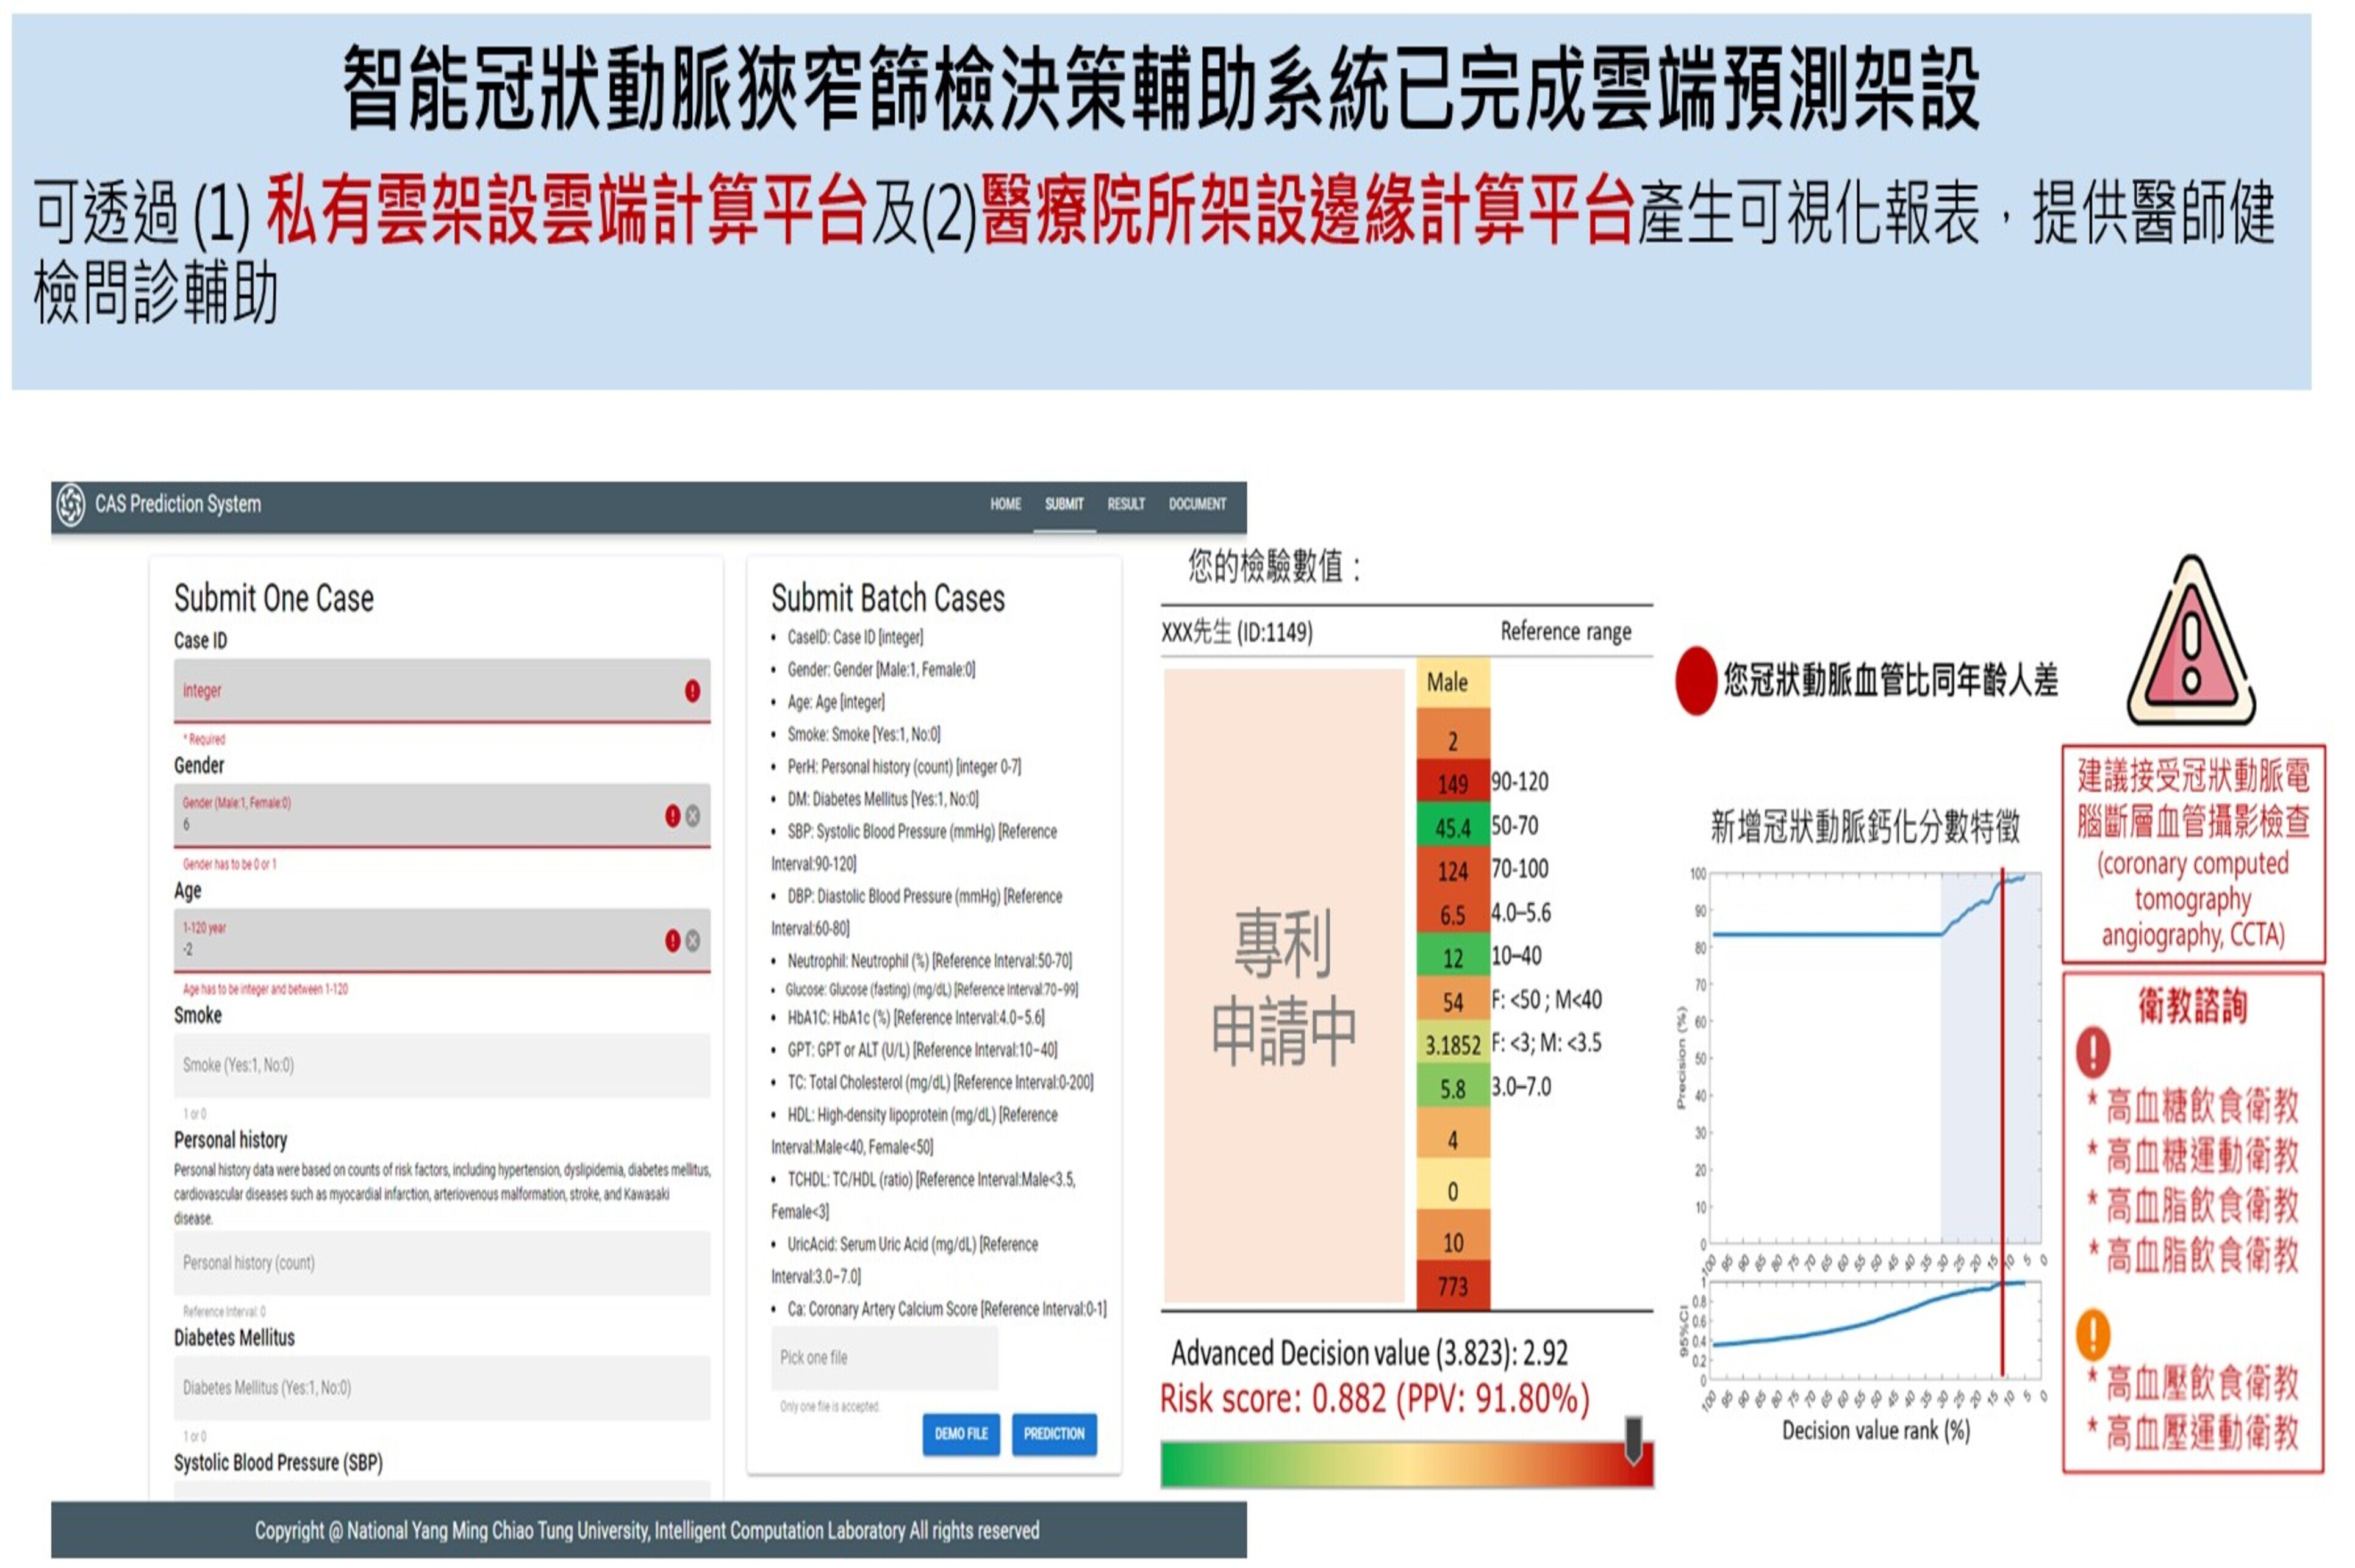Click the green cell with value 45.4
This screenshot has height=1568, width=2355.
[x=1453, y=826]
